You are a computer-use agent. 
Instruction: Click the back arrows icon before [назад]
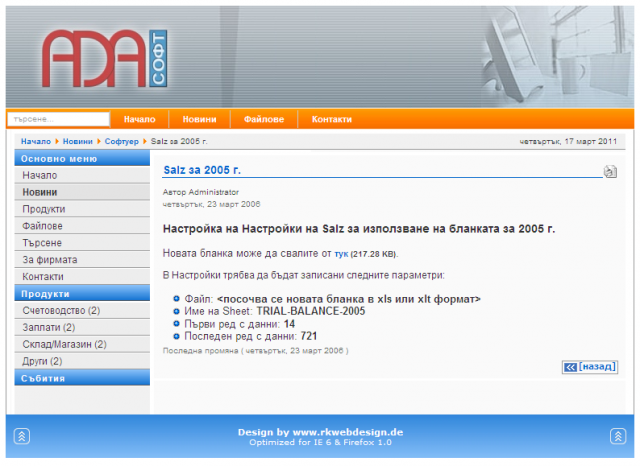570,367
